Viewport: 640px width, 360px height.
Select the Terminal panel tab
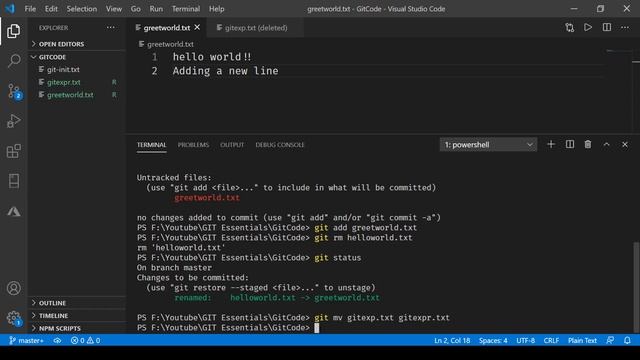tap(151, 145)
